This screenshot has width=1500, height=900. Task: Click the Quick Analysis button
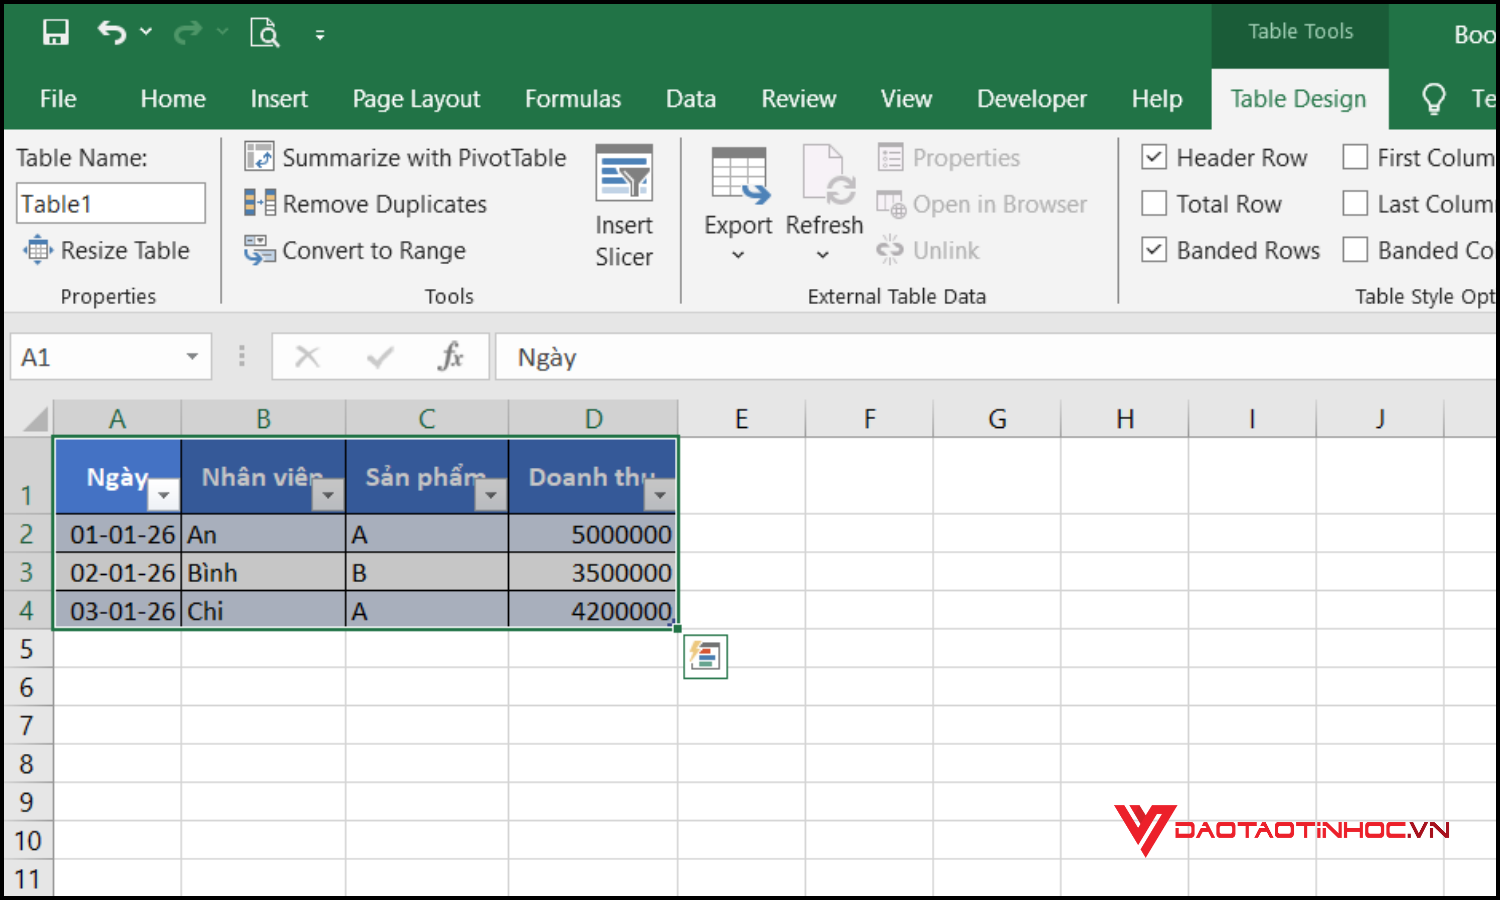coord(705,656)
